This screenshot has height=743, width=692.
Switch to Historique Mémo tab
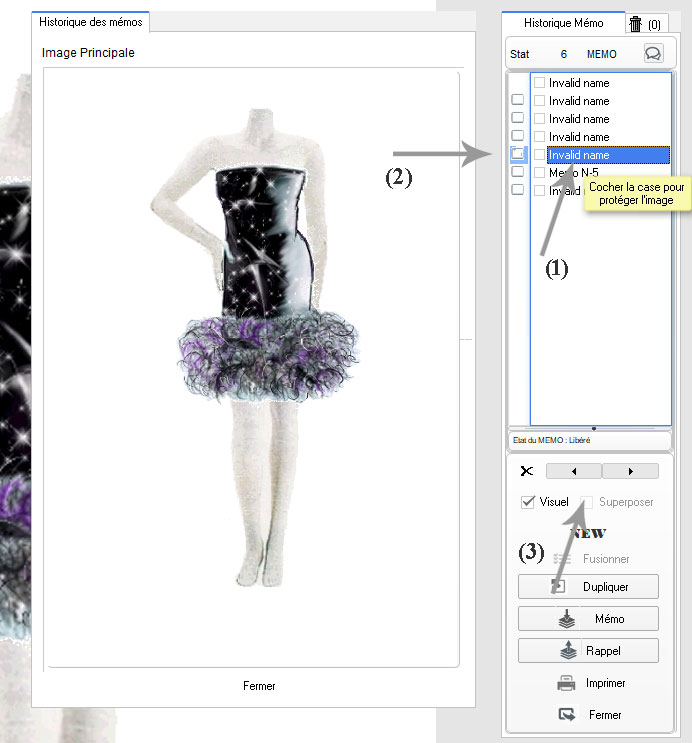click(x=563, y=23)
